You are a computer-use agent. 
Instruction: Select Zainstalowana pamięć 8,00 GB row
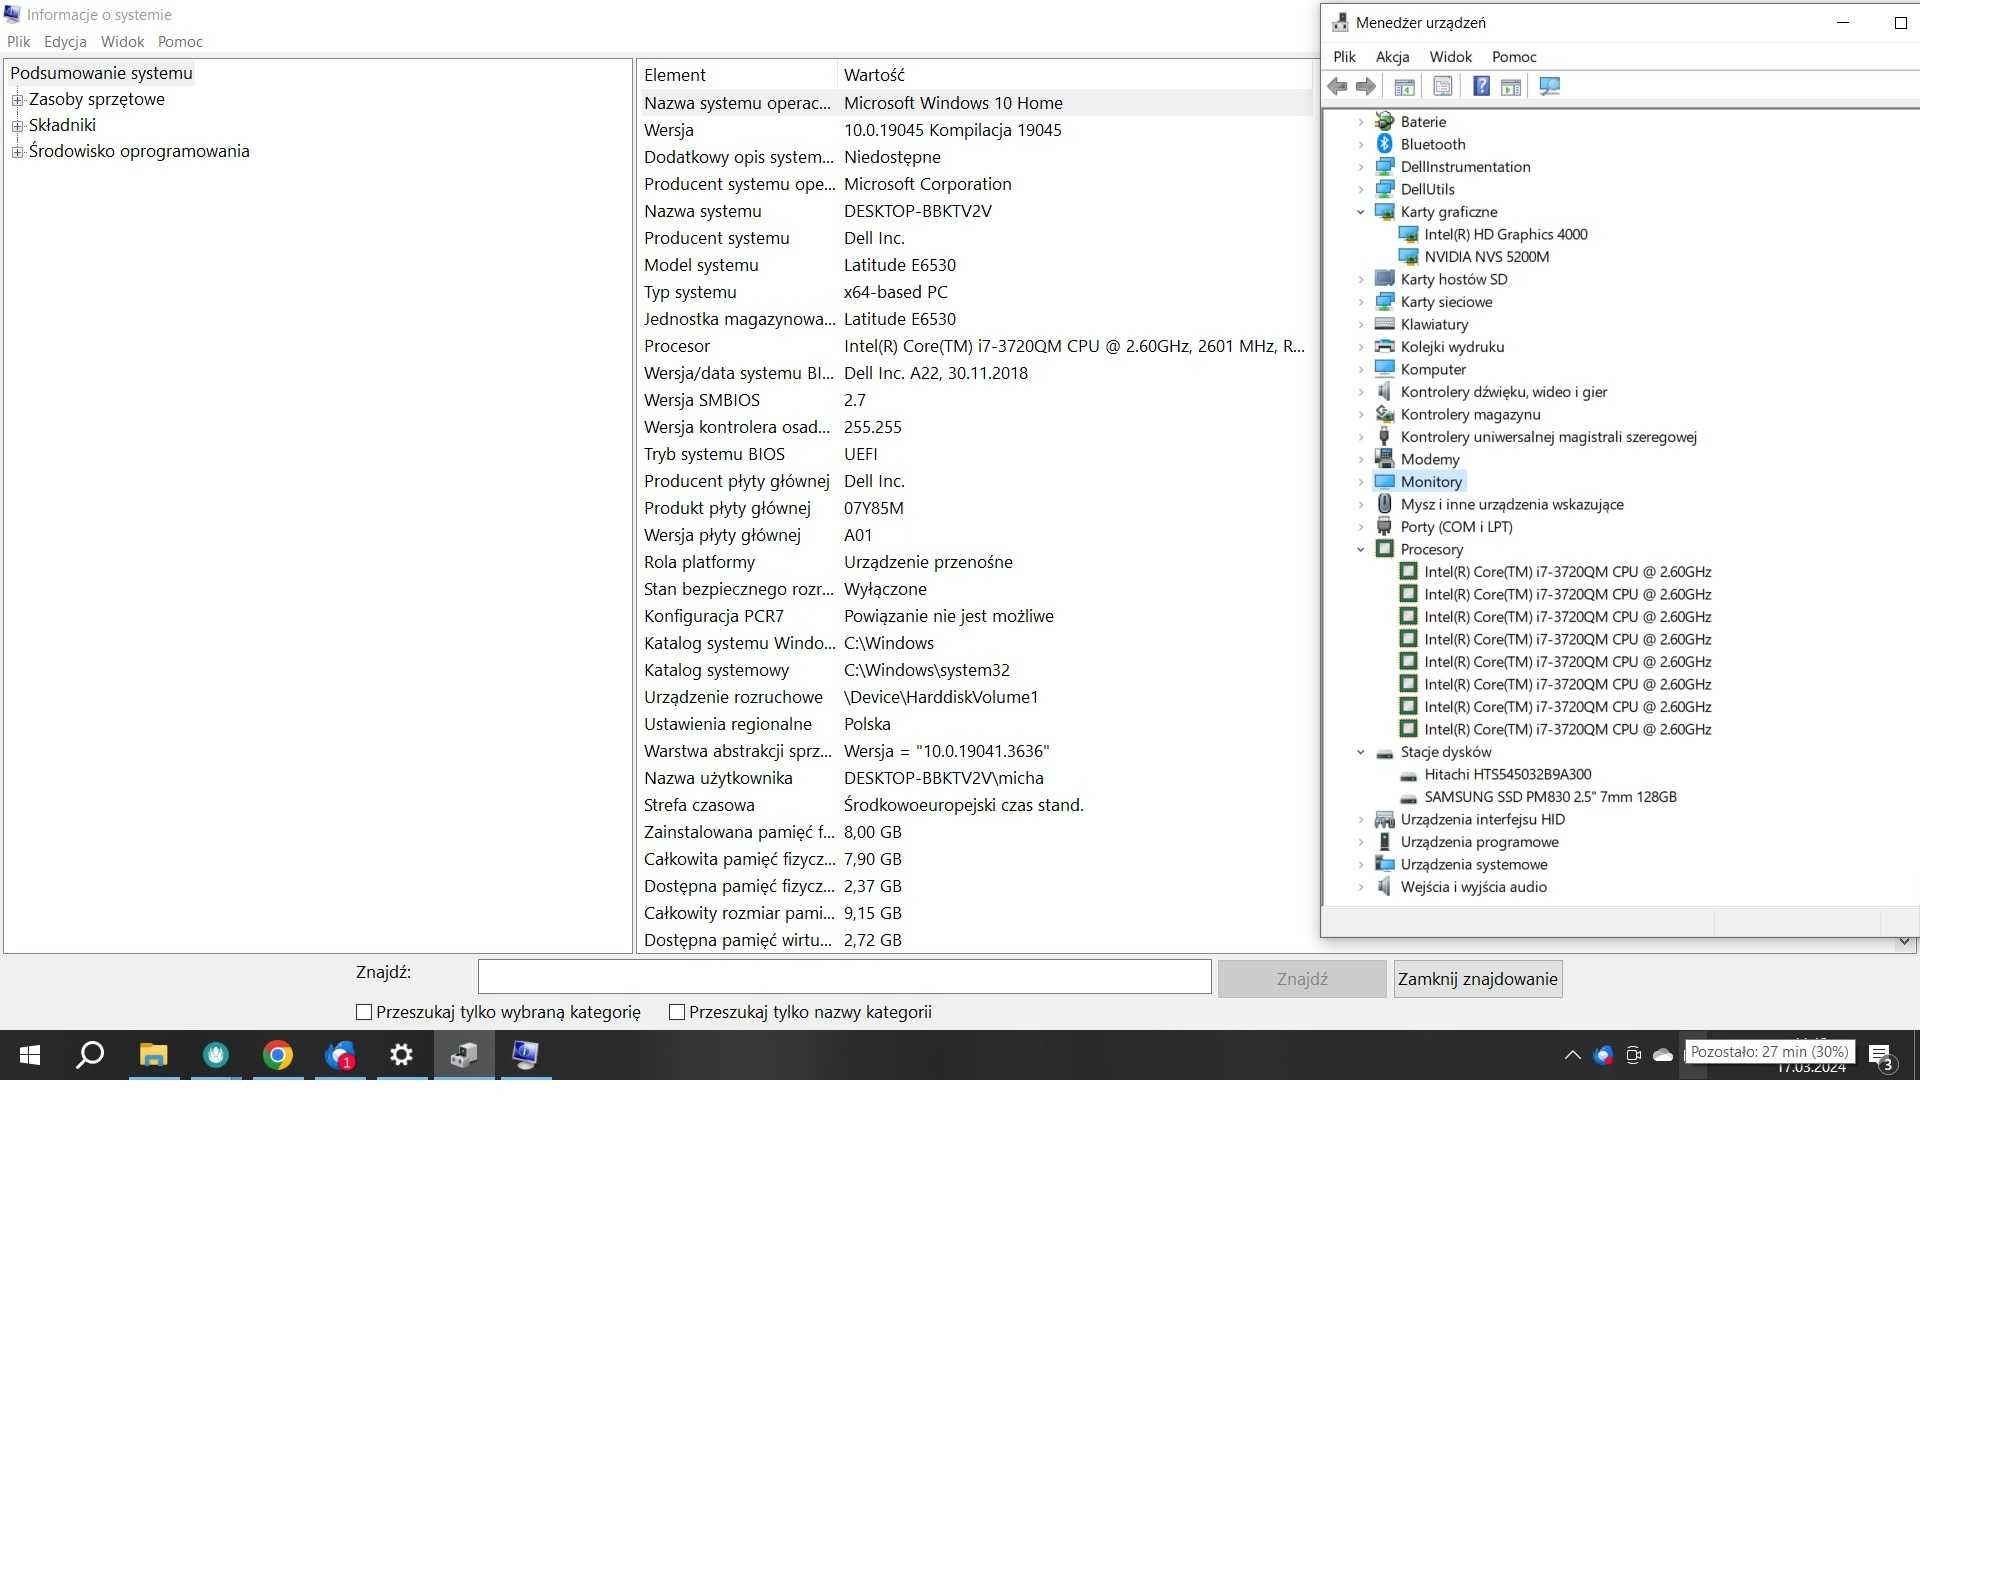[x=976, y=832]
